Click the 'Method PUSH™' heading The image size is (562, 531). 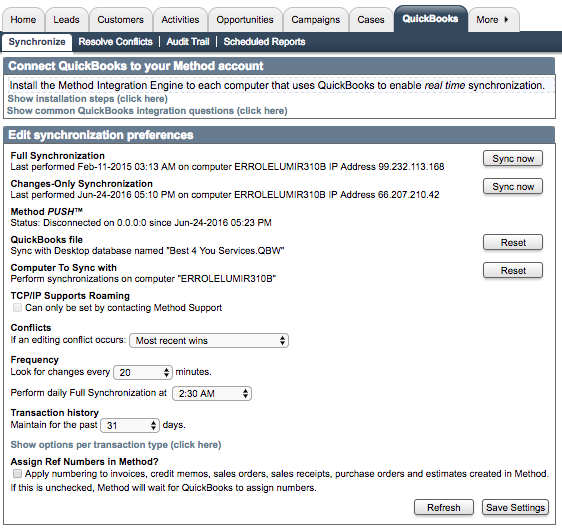47,211
